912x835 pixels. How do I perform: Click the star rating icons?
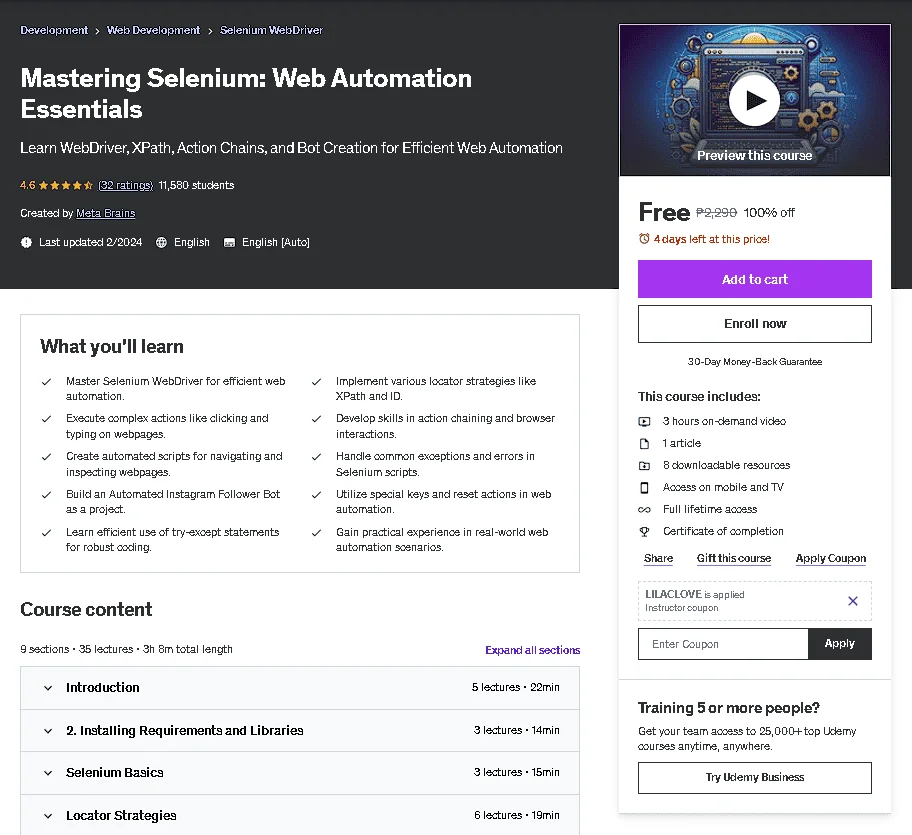tap(66, 185)
